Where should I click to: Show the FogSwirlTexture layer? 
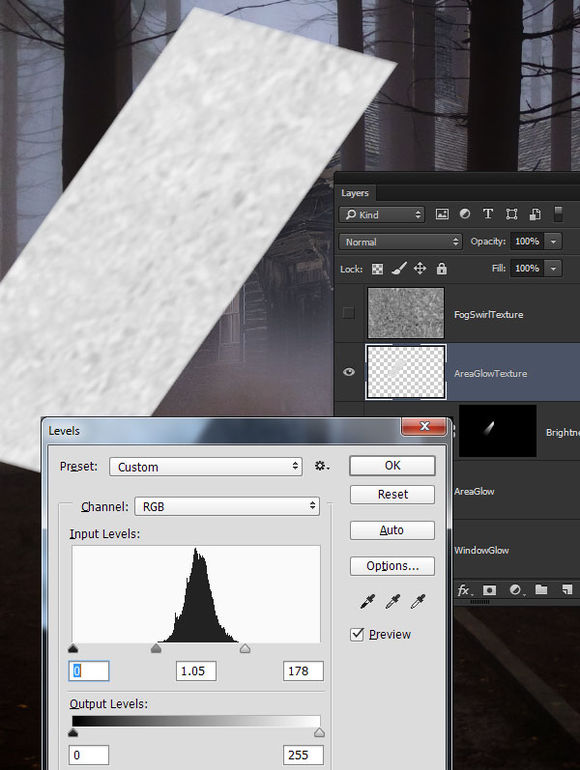pos(348,312)
